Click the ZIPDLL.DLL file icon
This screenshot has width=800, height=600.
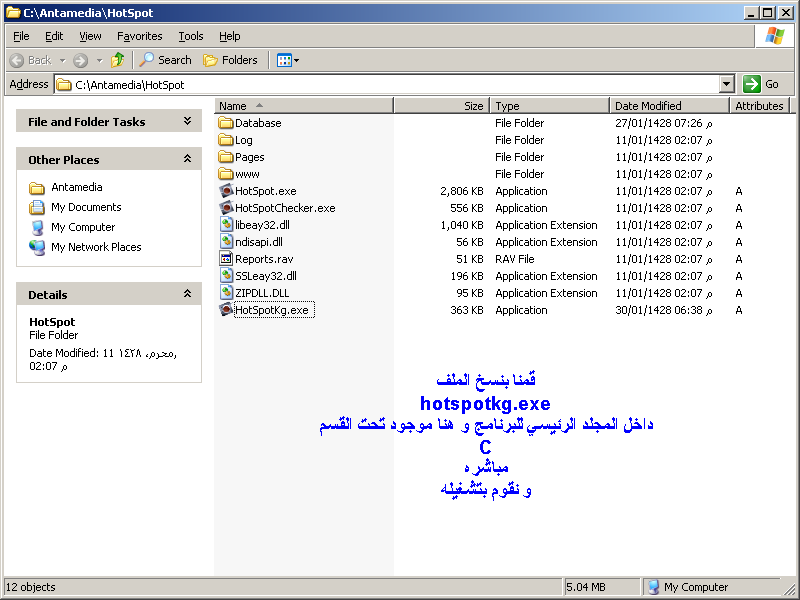click(226, 293)
